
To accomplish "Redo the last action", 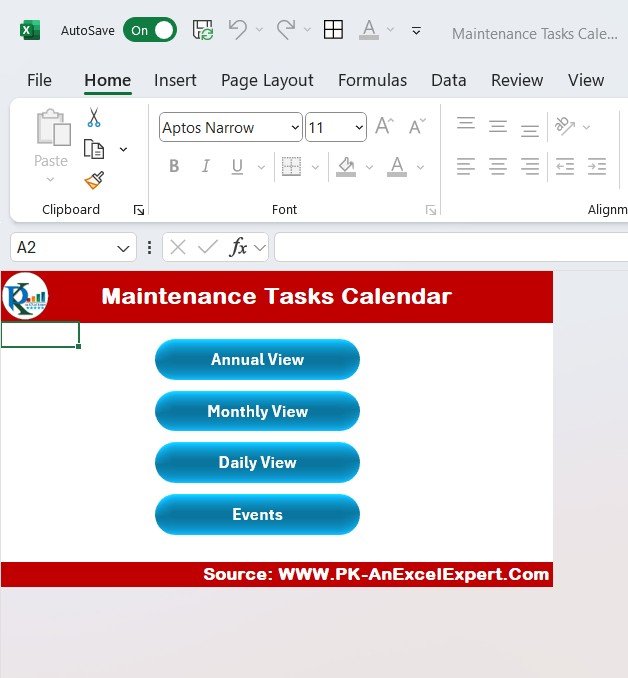I will pyautogui.click(x=286, y=30).
